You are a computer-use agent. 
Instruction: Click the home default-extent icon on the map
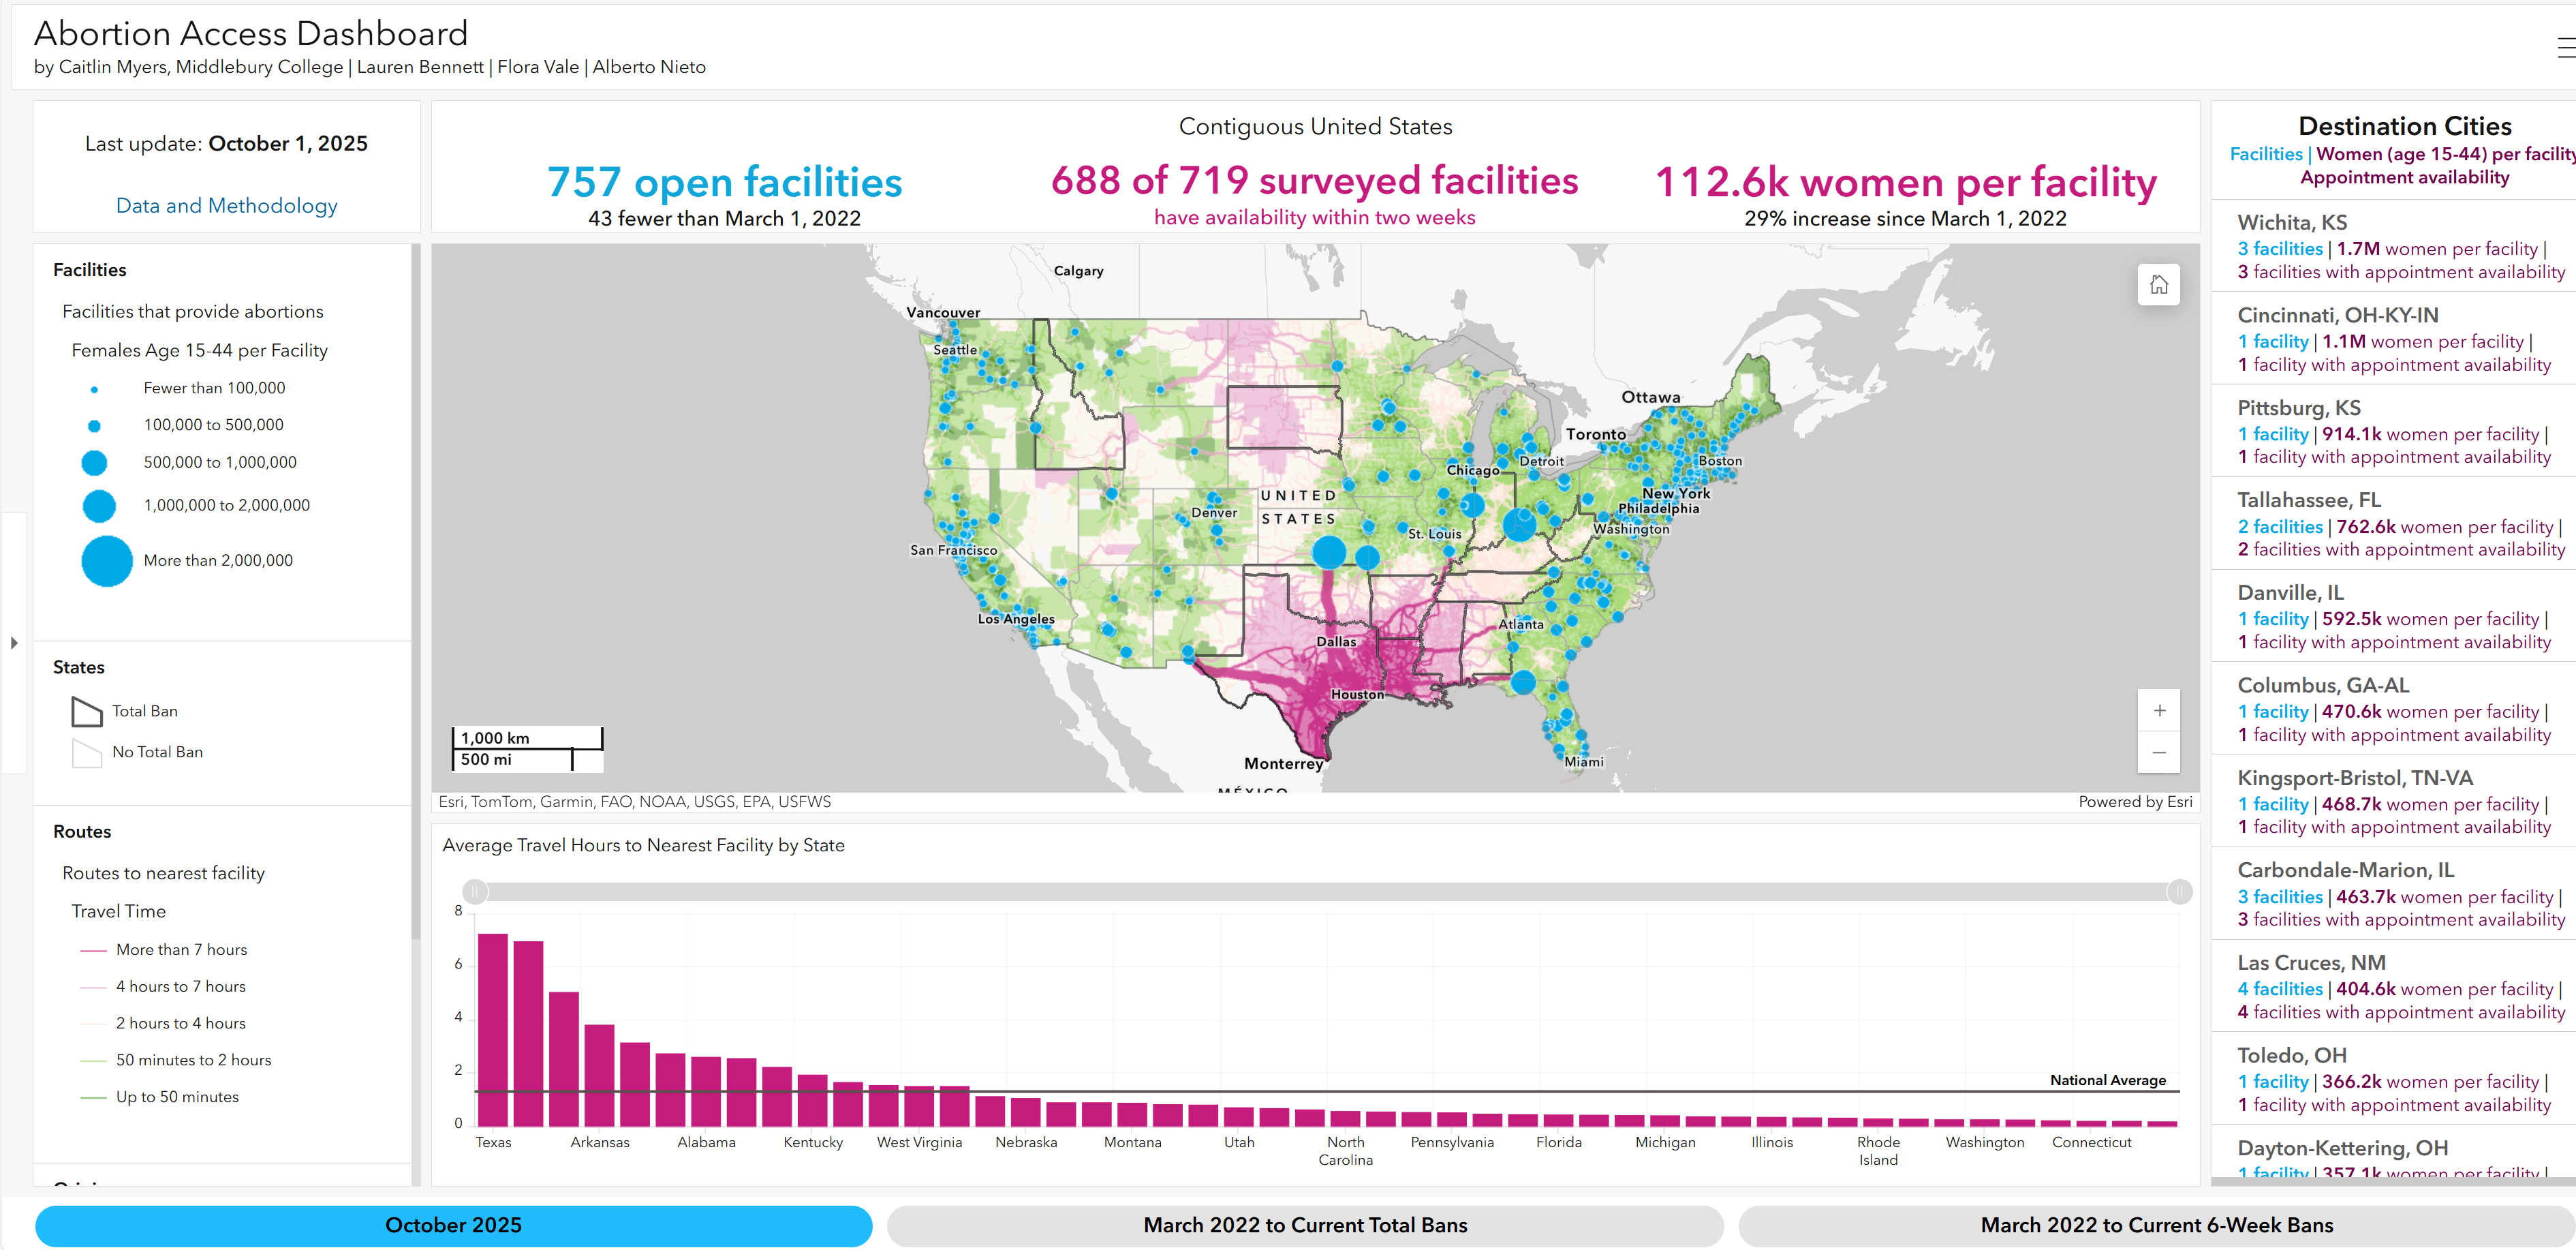[2159, 285]
